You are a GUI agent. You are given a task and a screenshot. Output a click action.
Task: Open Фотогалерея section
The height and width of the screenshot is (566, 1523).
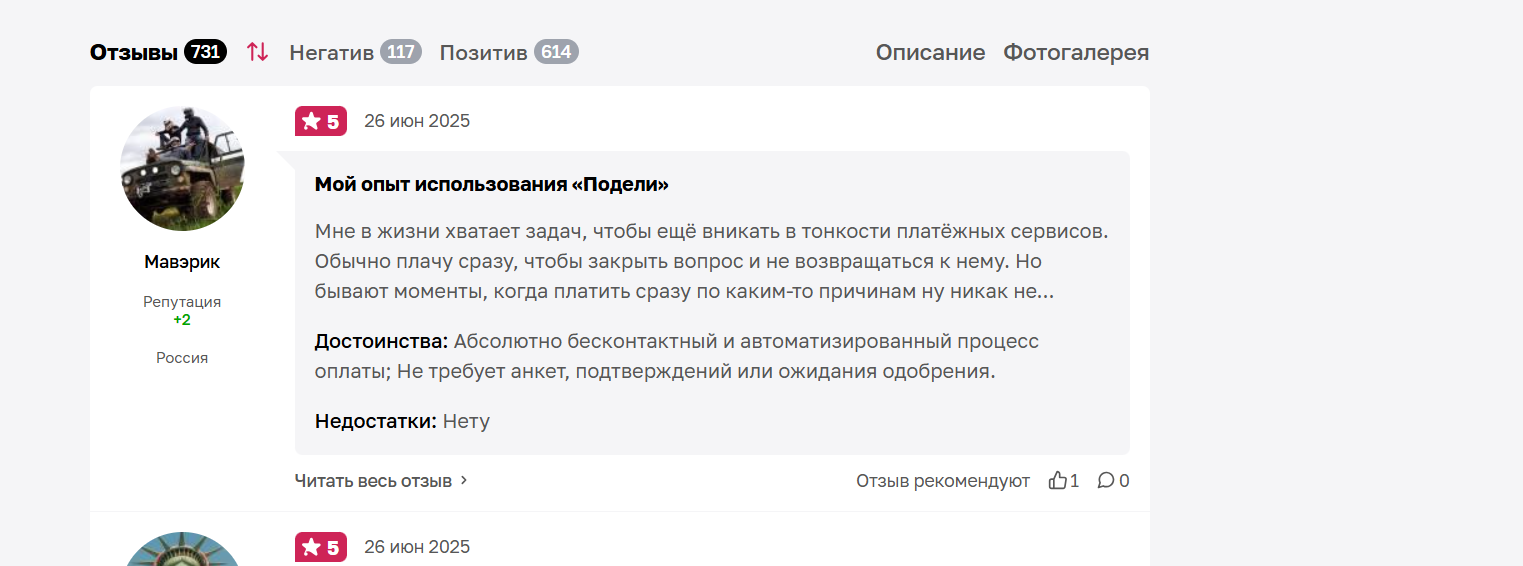click(1076, 52)
